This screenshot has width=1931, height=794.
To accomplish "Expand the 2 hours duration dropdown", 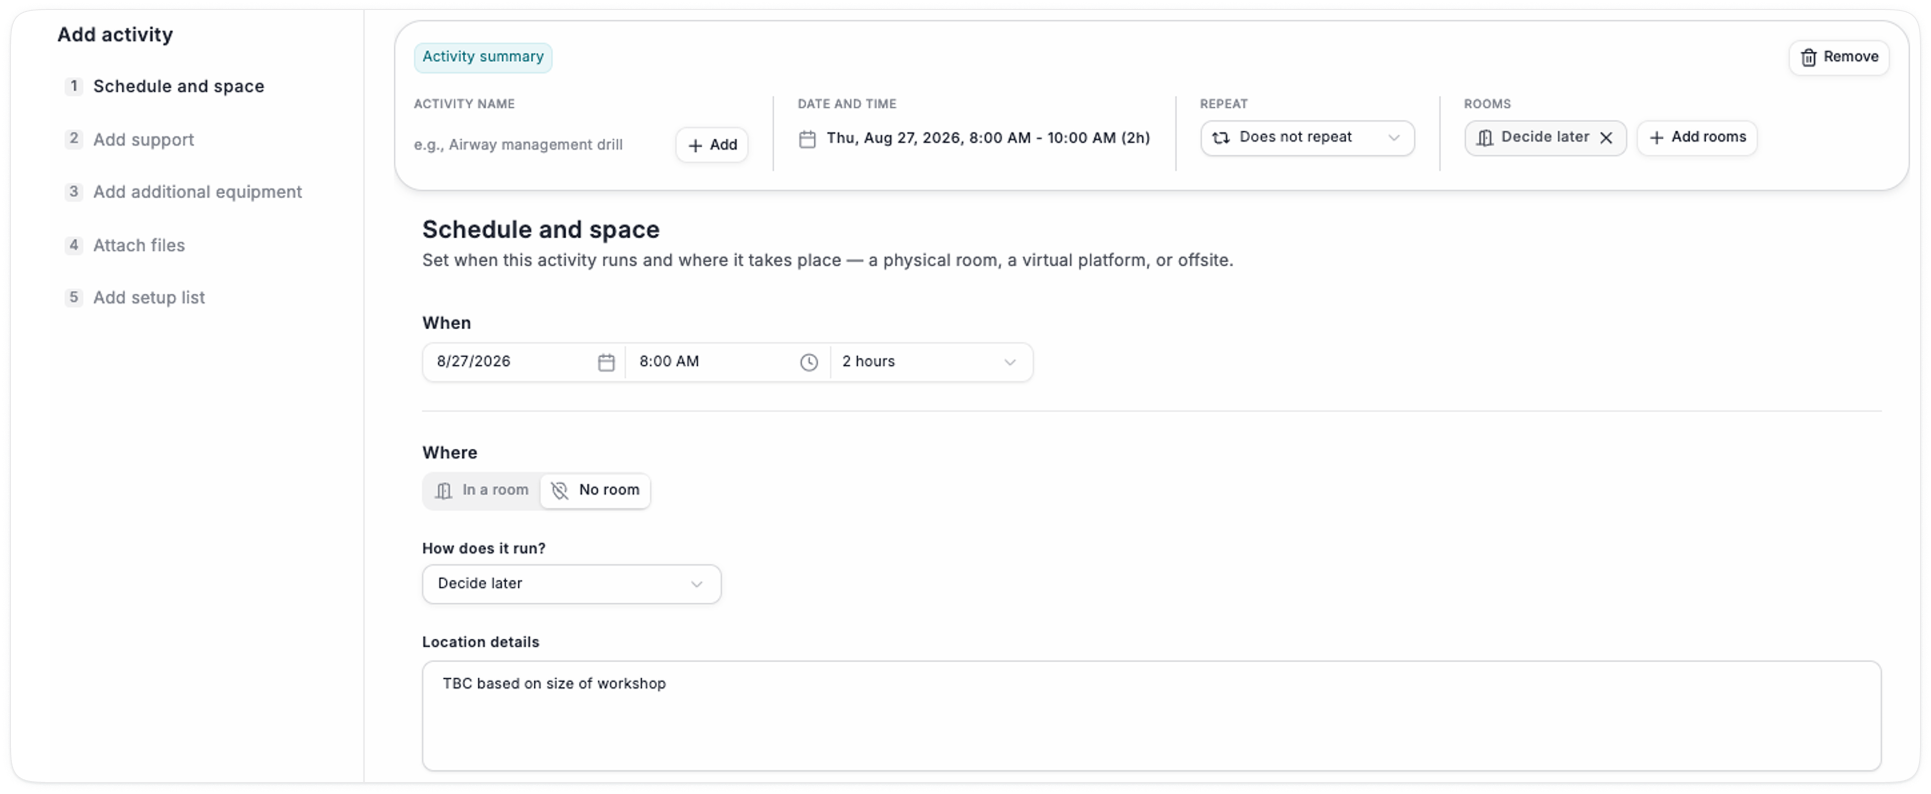I will [x=931, y=362].
